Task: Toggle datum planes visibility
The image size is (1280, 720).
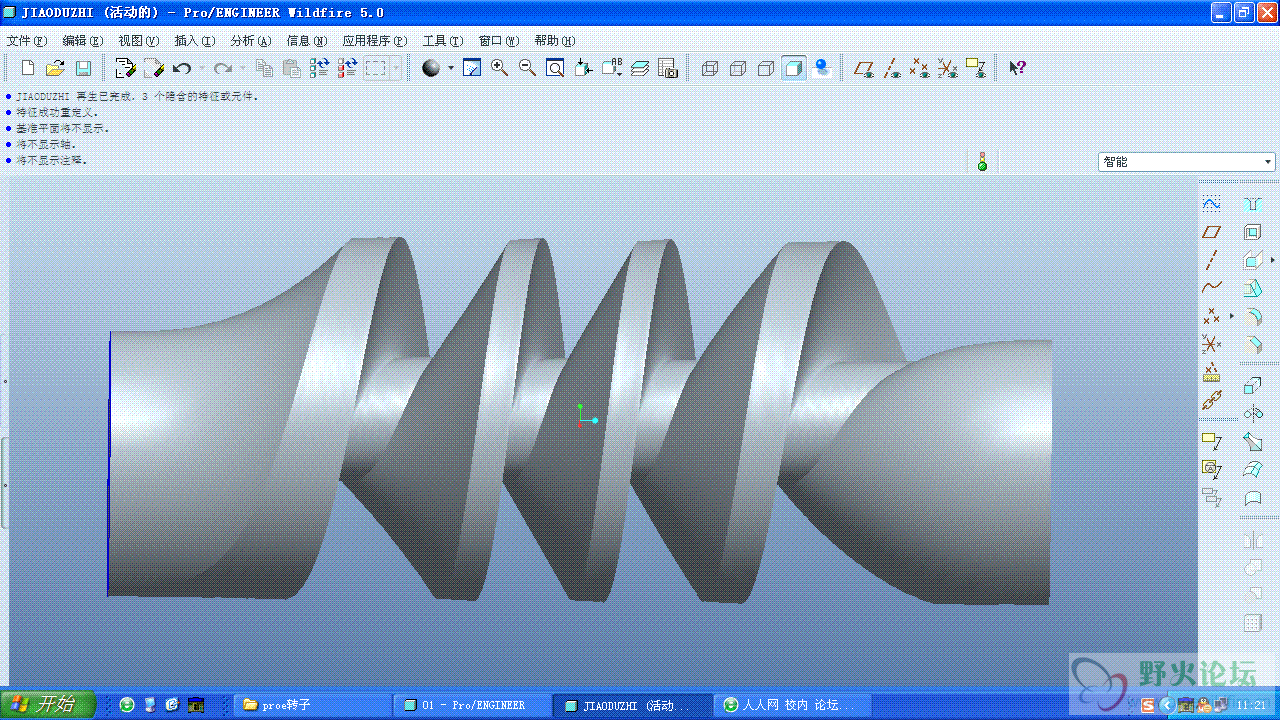Action: tap(864, 68)
